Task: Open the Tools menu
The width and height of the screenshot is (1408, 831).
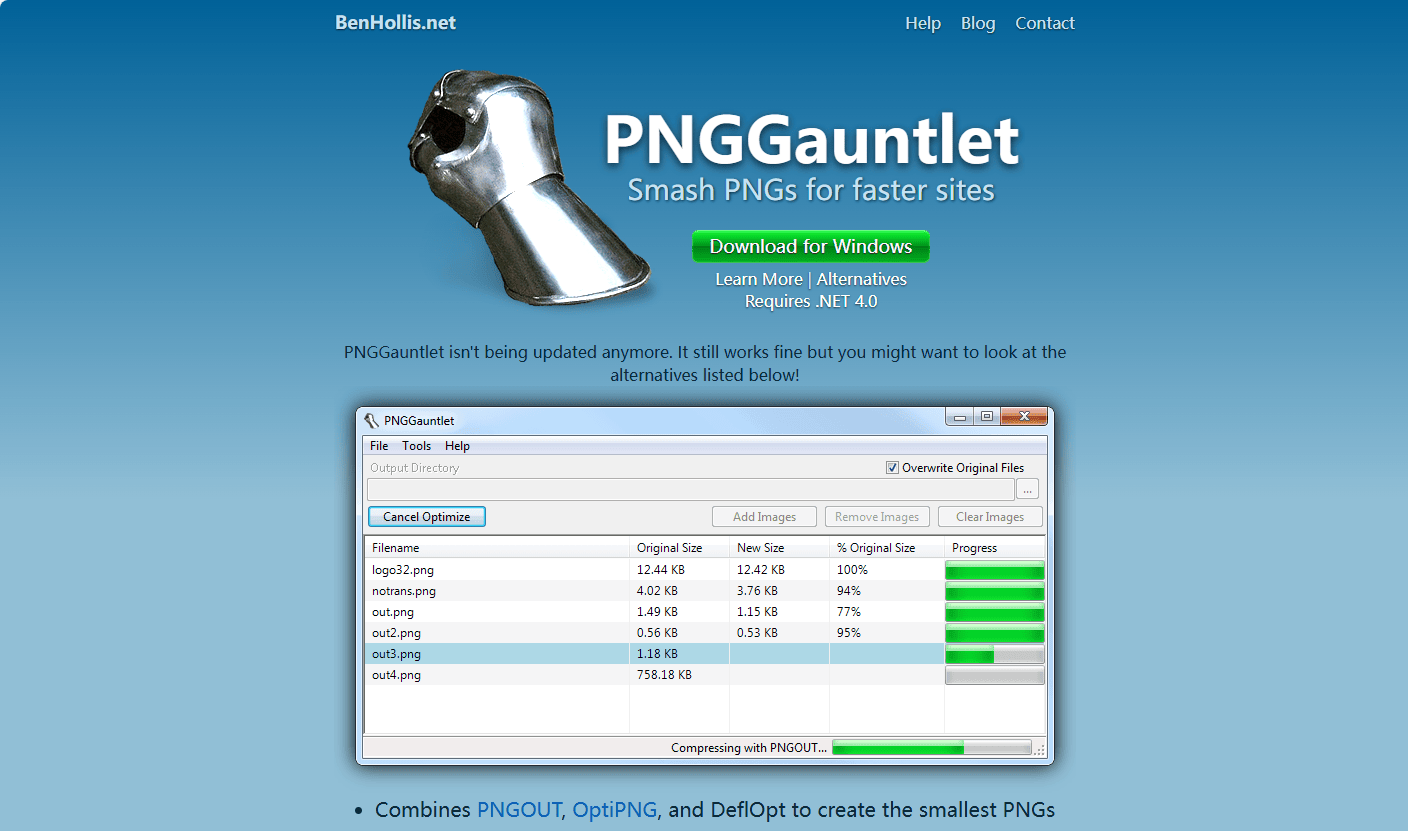Action: coord(416,446)
